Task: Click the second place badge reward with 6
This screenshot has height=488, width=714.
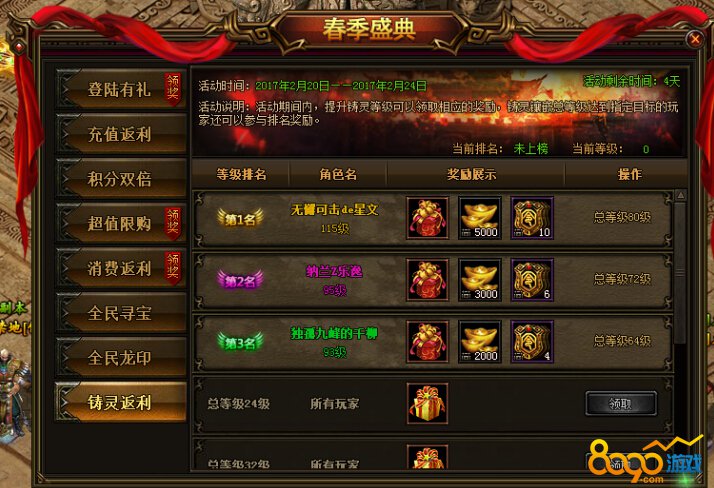Action: point(532,280)
